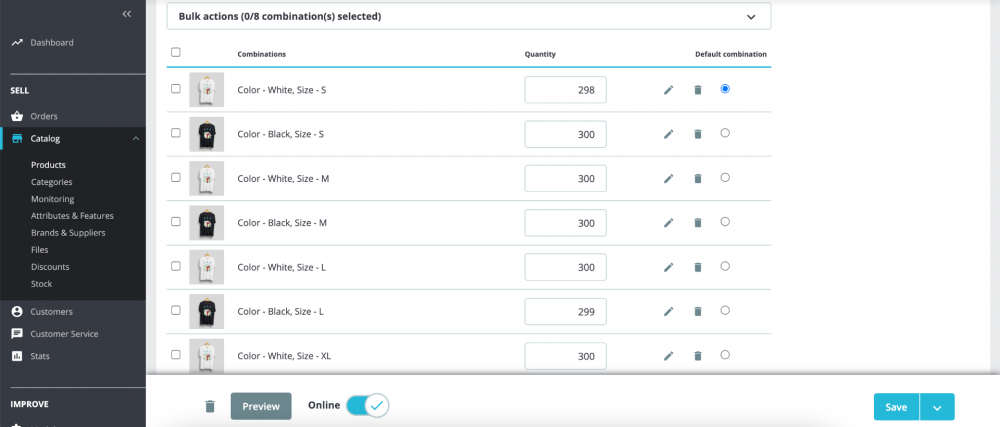Image resolution: width=1000 pixels, height=427 pixels.
Task: Collapse the Catalog menu section
Action: [136, 138]
